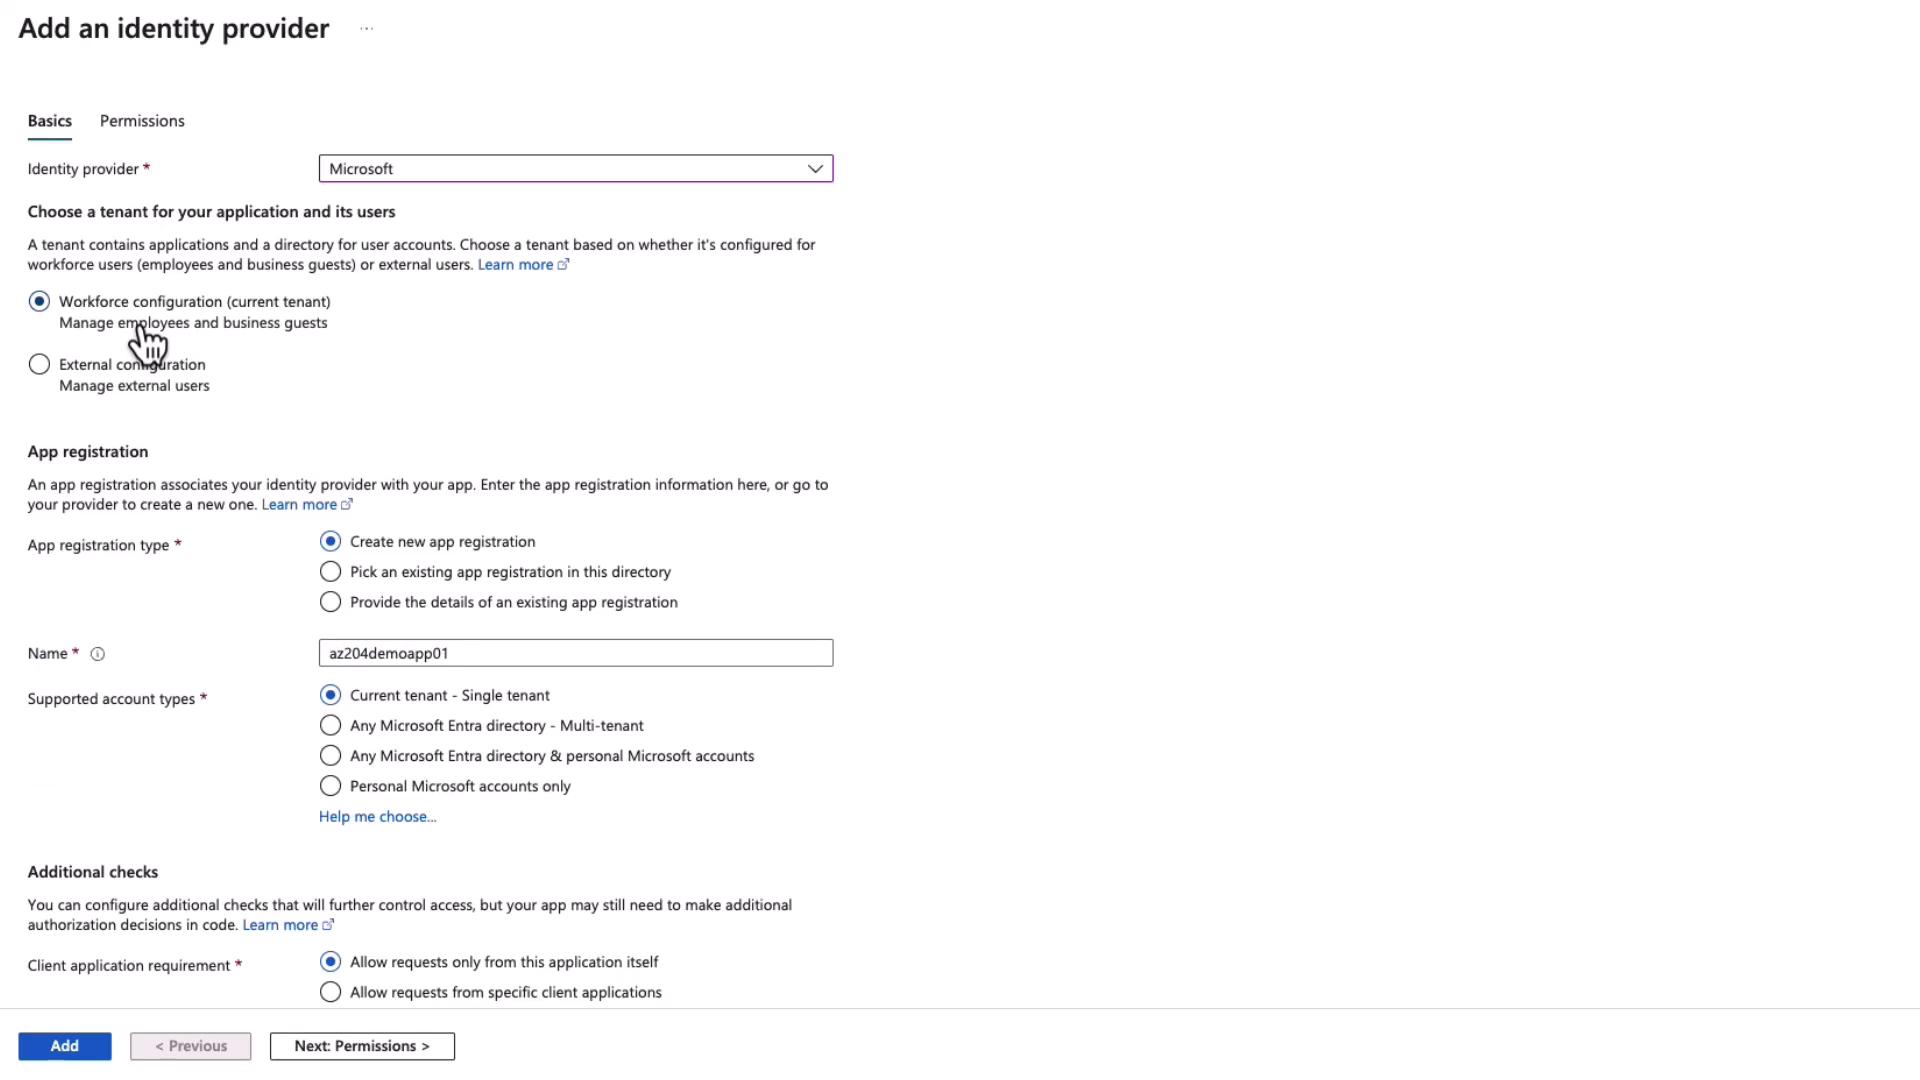The image size is (1920, 1080).
Task: Go to Next: Permissions step
Action: click(362, 1046)
